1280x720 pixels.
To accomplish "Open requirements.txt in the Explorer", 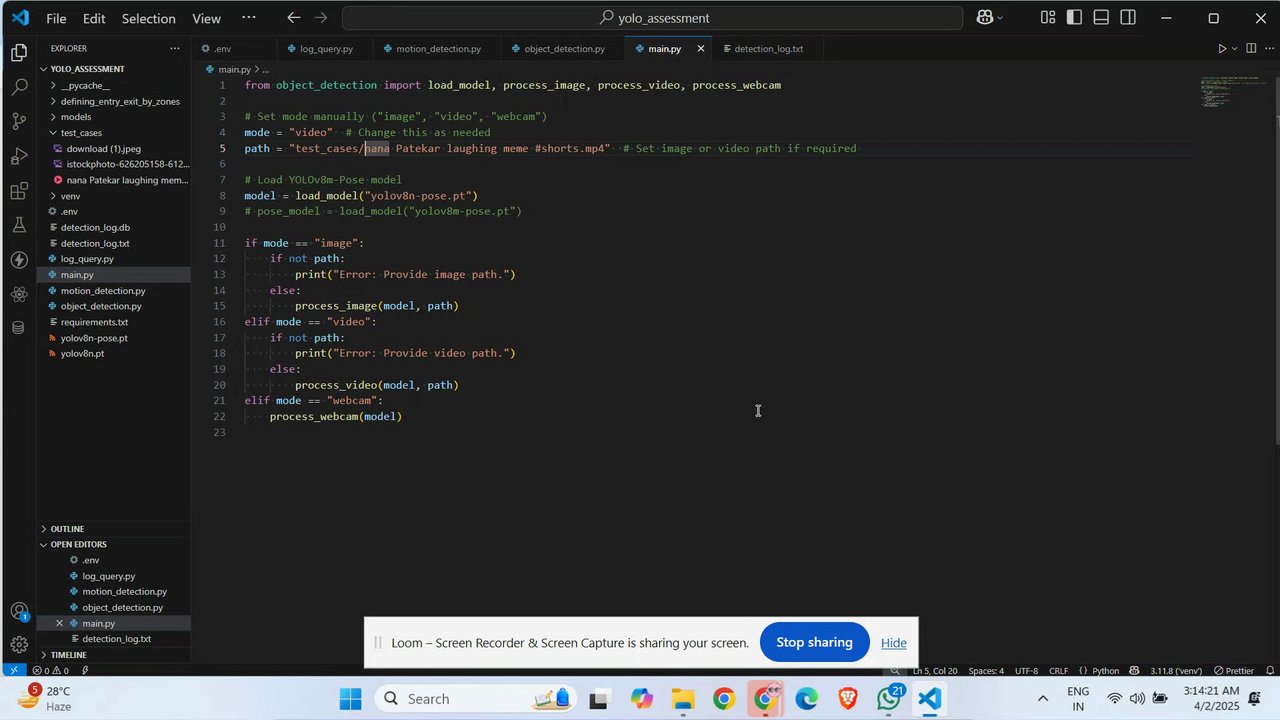I will (94, 322).
